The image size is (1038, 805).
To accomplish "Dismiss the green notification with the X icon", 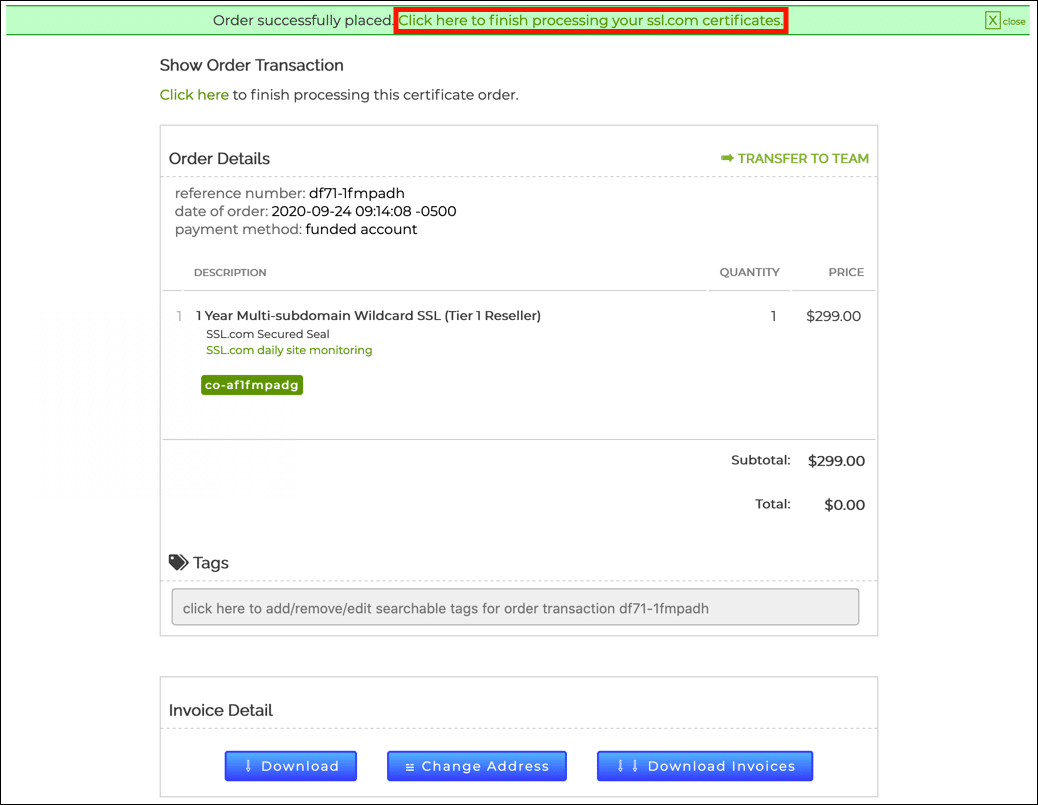I will click(992, 21).
